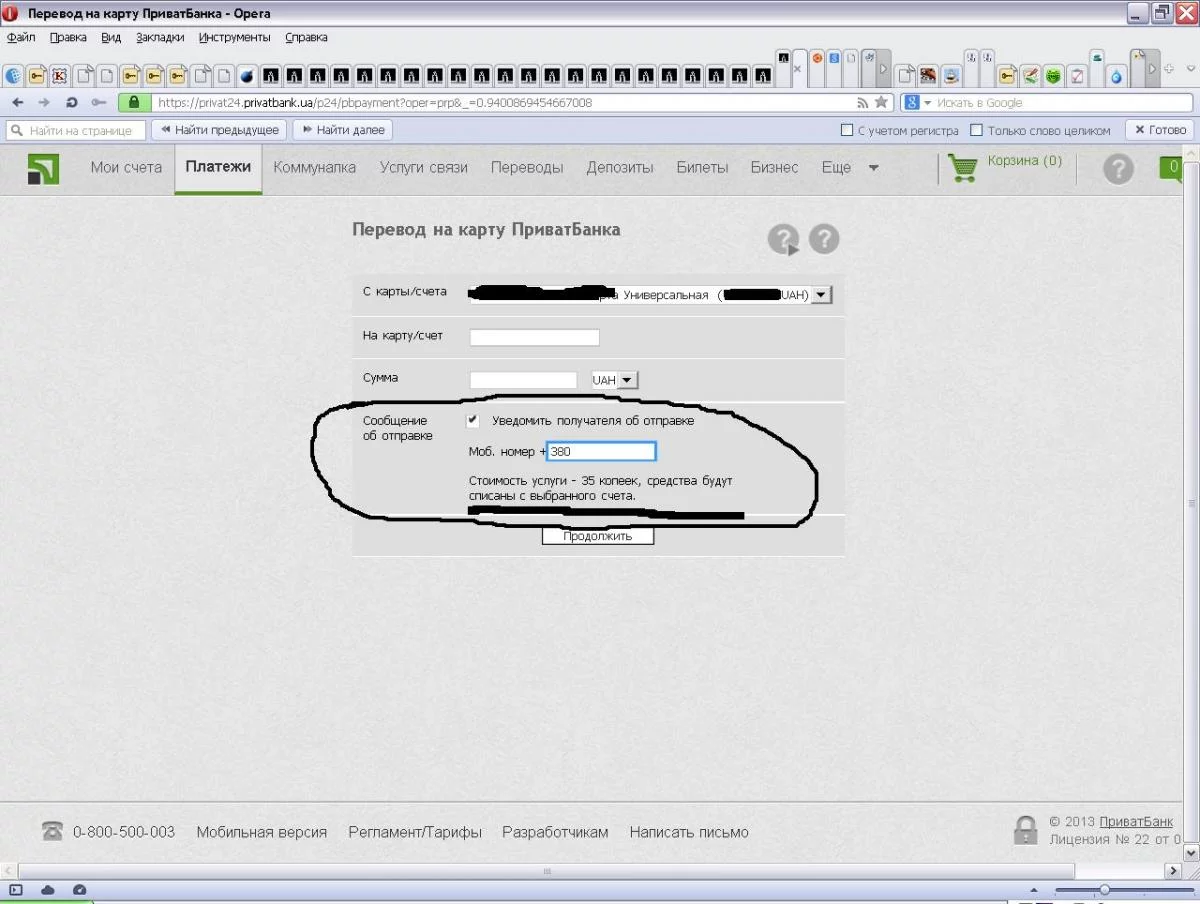The width and height of the screenshot is (1200, 904).
Task: Open the Справка menu
Action: click(306, 38)
